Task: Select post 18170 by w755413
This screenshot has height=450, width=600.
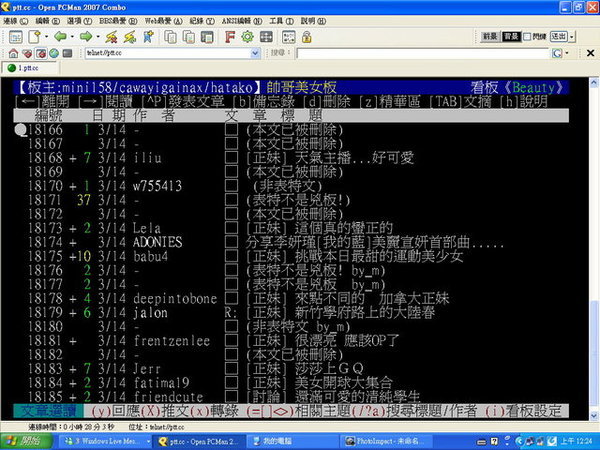Action: pyautogui.click(x=291, y=186)
